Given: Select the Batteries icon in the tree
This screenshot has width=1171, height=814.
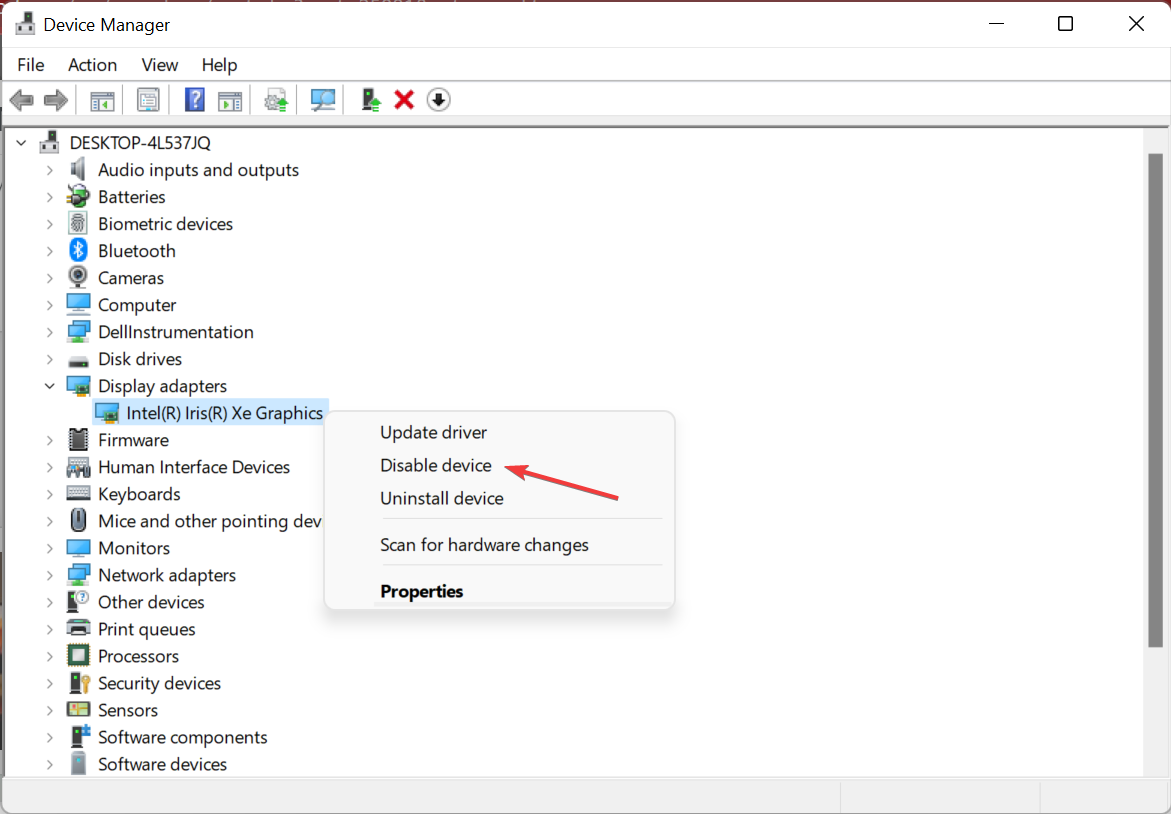Looking at the screenshot, I should click(x=78, y=197).
